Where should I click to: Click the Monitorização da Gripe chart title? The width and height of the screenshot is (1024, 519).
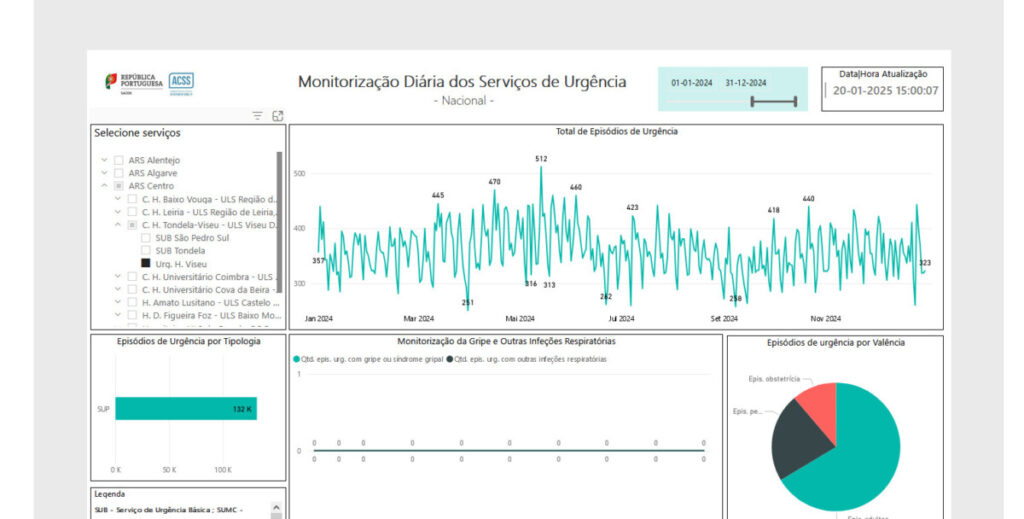coord(506,341)
